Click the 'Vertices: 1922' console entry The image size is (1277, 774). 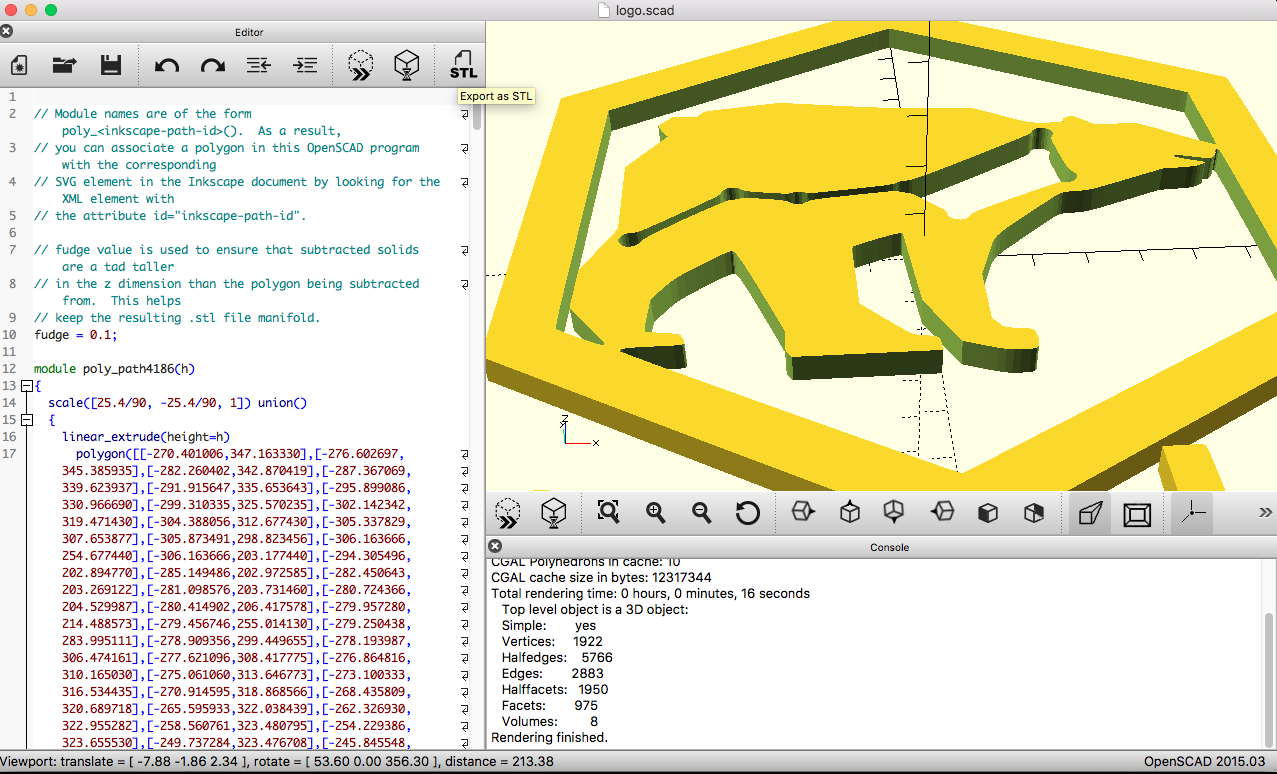(x=552, y=641)
